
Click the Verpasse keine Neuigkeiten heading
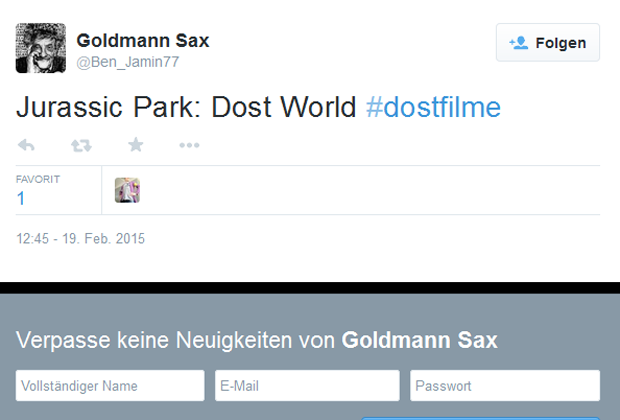[257, 340]
